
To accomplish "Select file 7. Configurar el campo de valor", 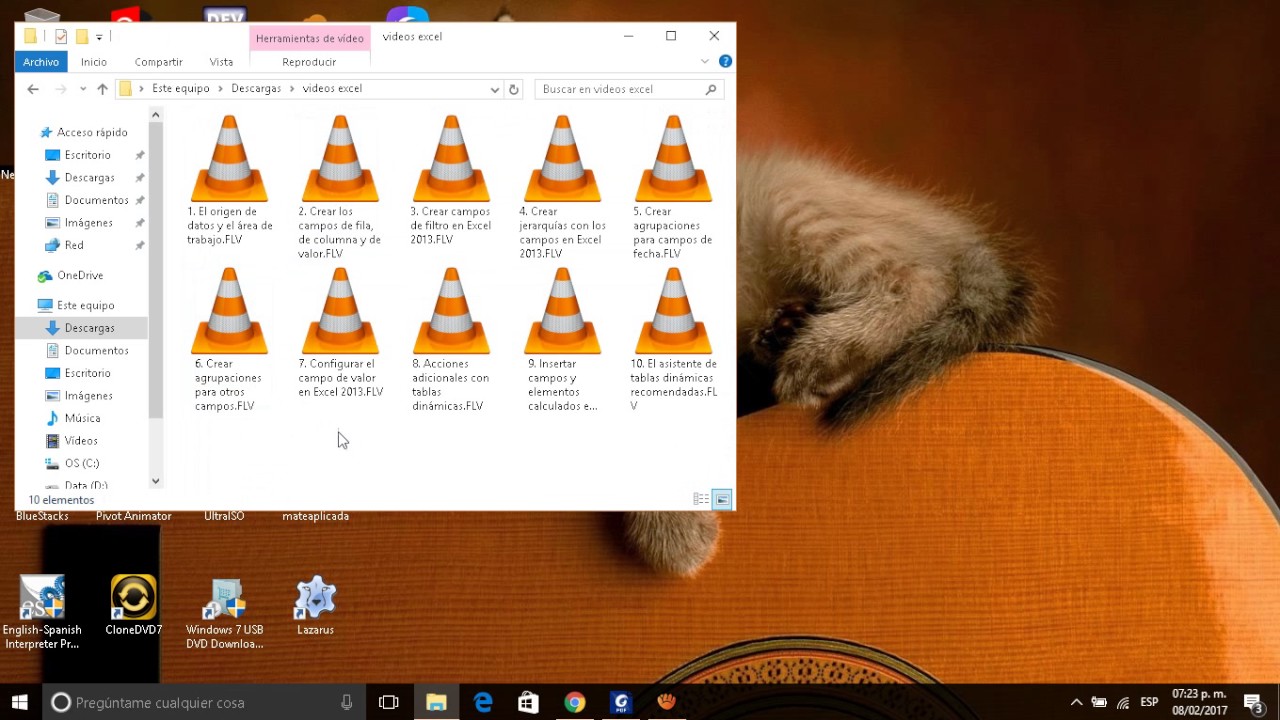I will [x=340, y=332].
